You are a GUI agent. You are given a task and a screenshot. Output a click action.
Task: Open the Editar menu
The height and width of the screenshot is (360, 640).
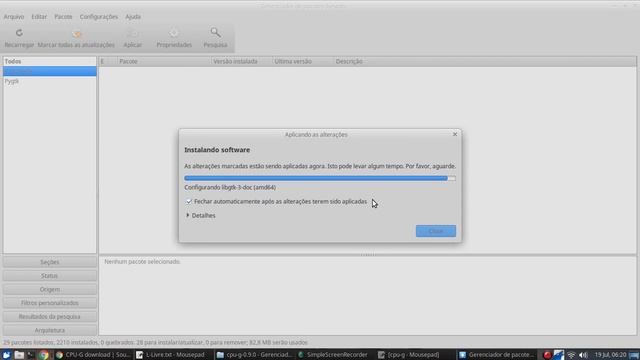coord(39,17)
